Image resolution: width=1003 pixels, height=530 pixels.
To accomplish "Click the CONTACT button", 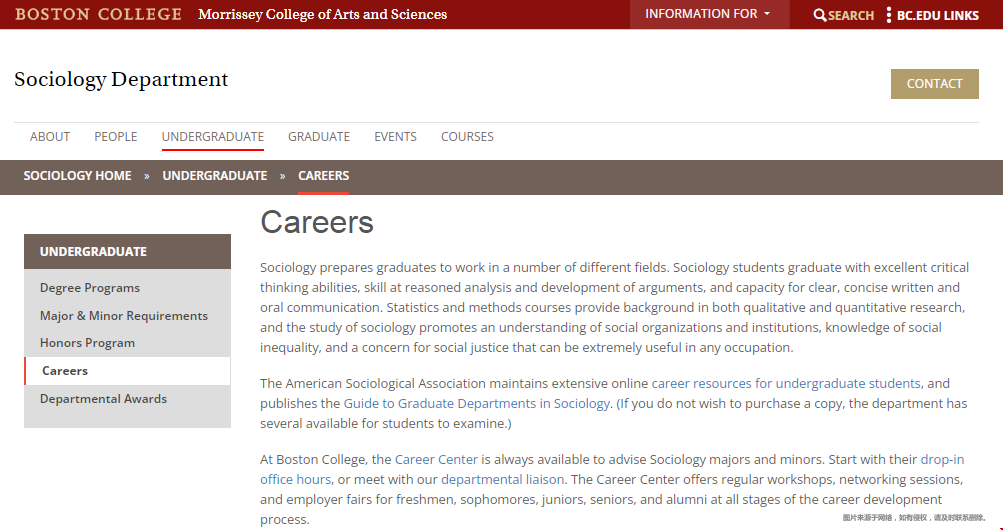I will (935, 84).
